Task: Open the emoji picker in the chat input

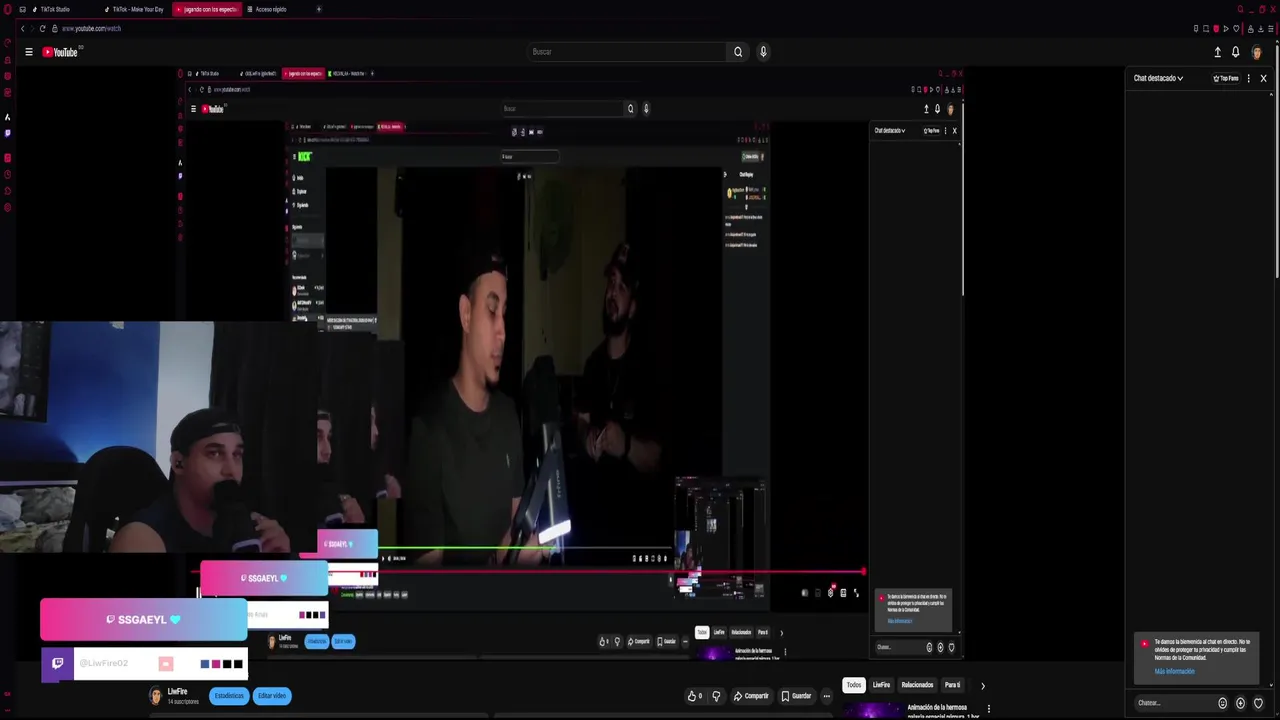Action: click(1222, 703)
